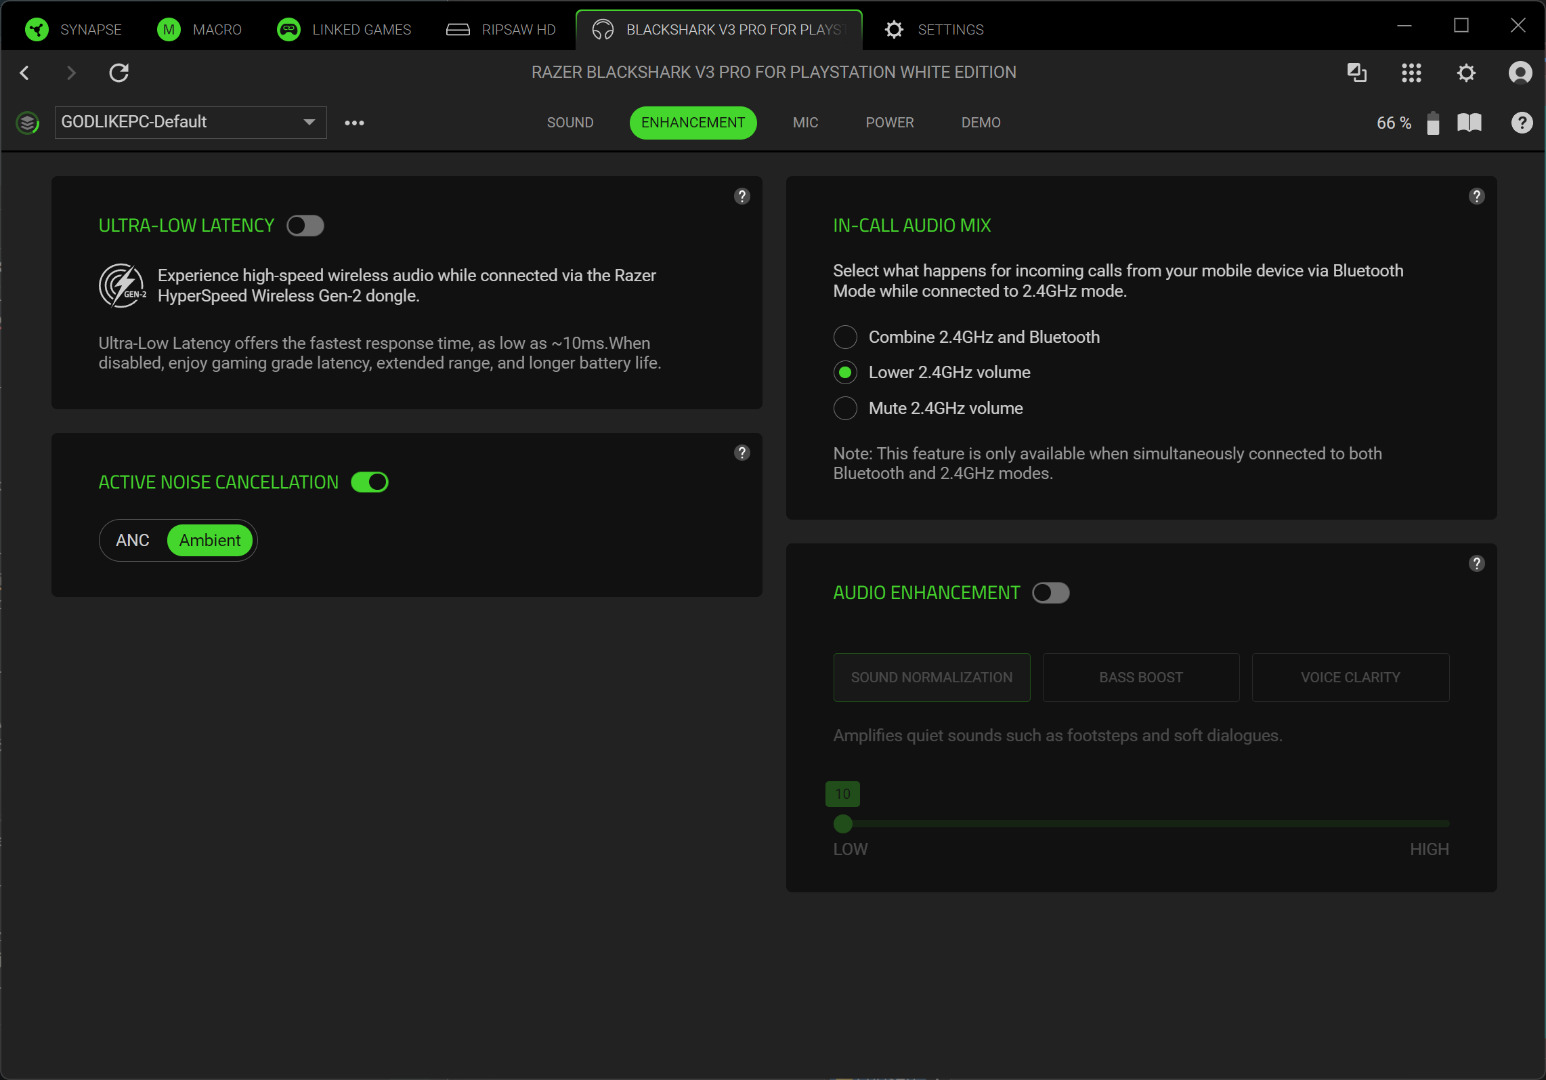Select the ANC mode button
The width and height of the screenshot is (1546, 1080).
click(x=133, y=541)
